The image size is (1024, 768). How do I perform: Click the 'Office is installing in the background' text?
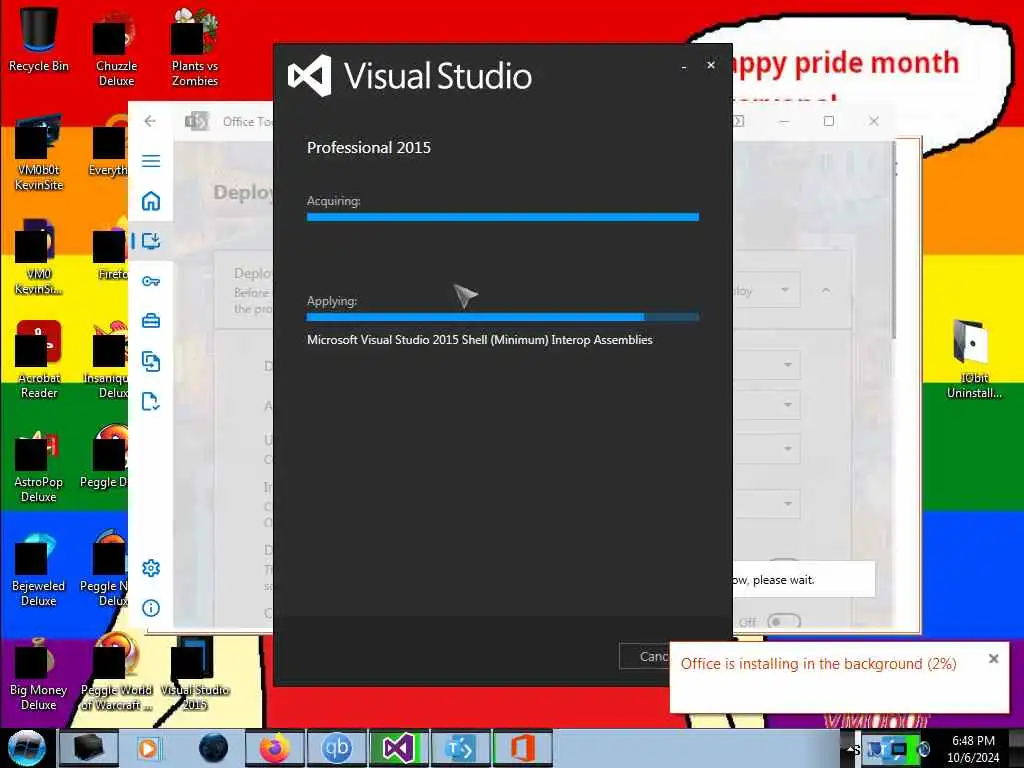click(x=818, y=664)
